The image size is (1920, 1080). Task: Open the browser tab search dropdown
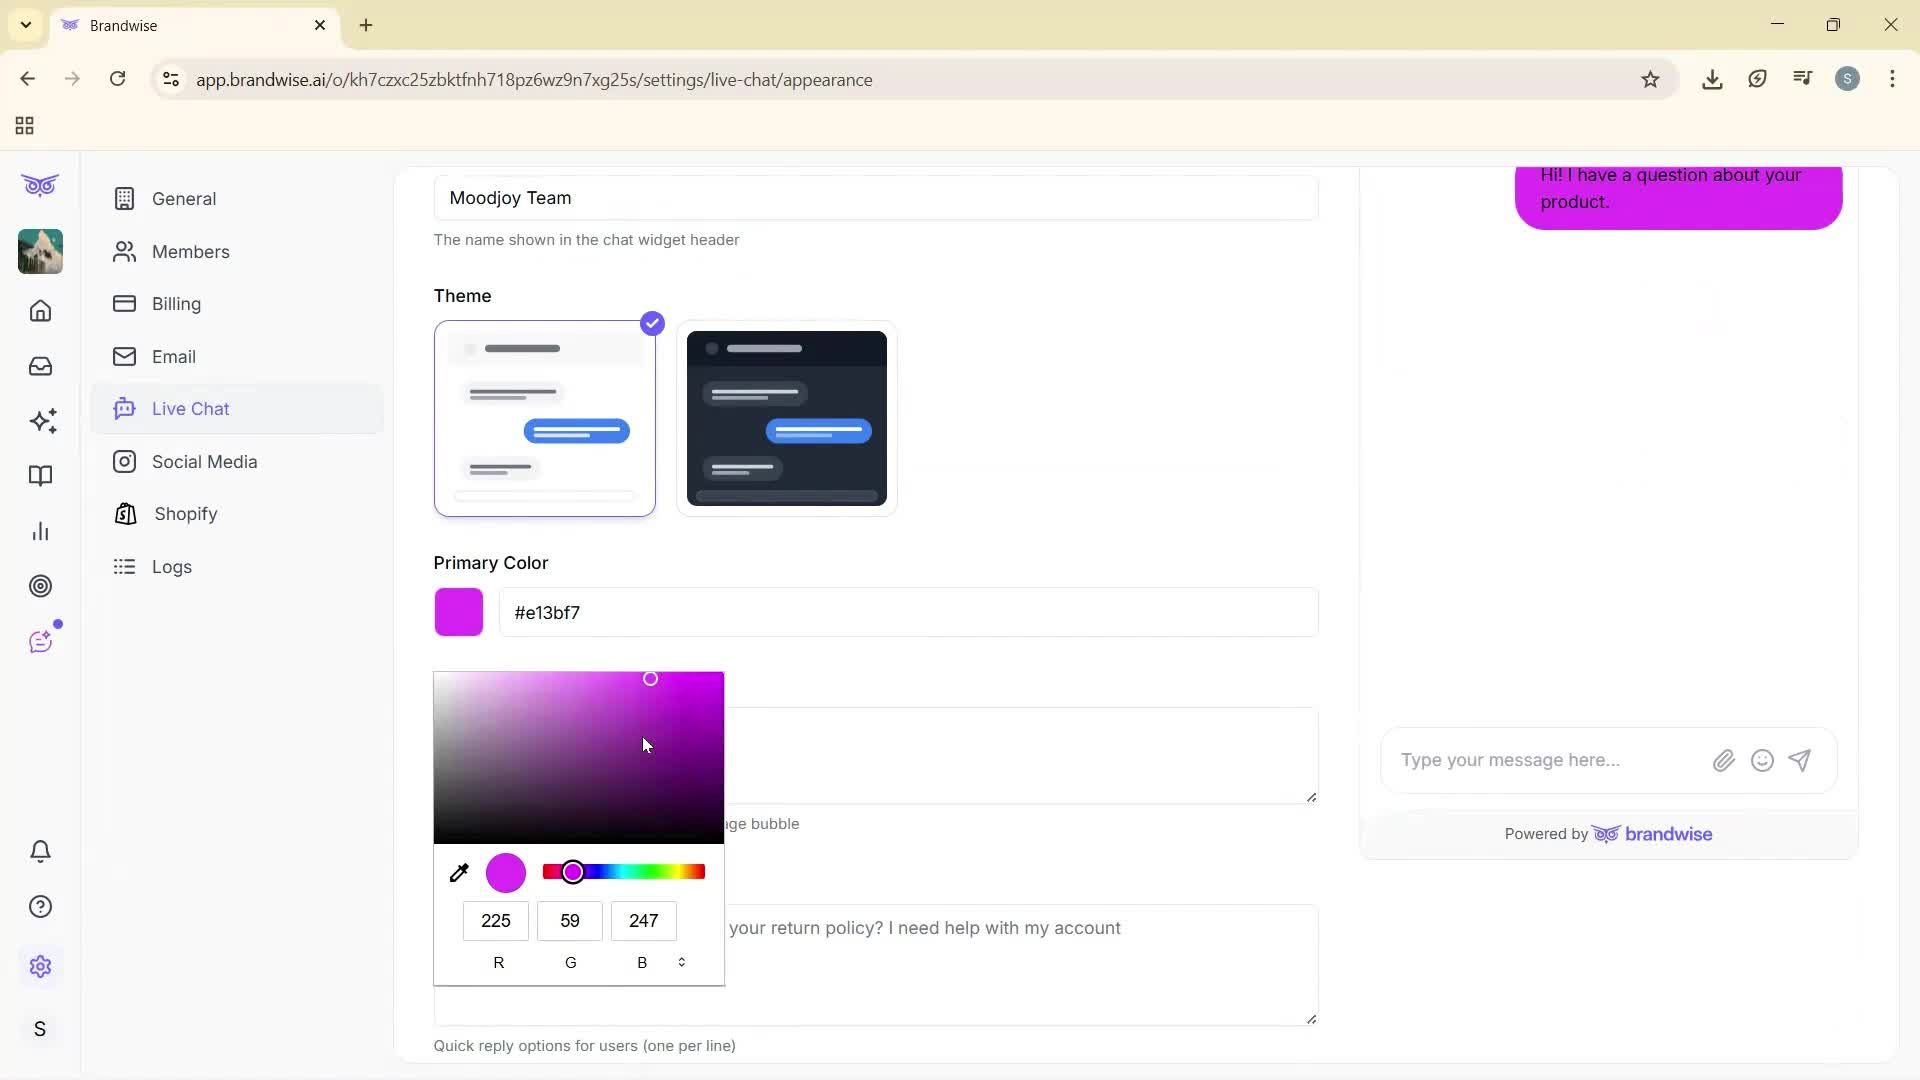(25, 25)
